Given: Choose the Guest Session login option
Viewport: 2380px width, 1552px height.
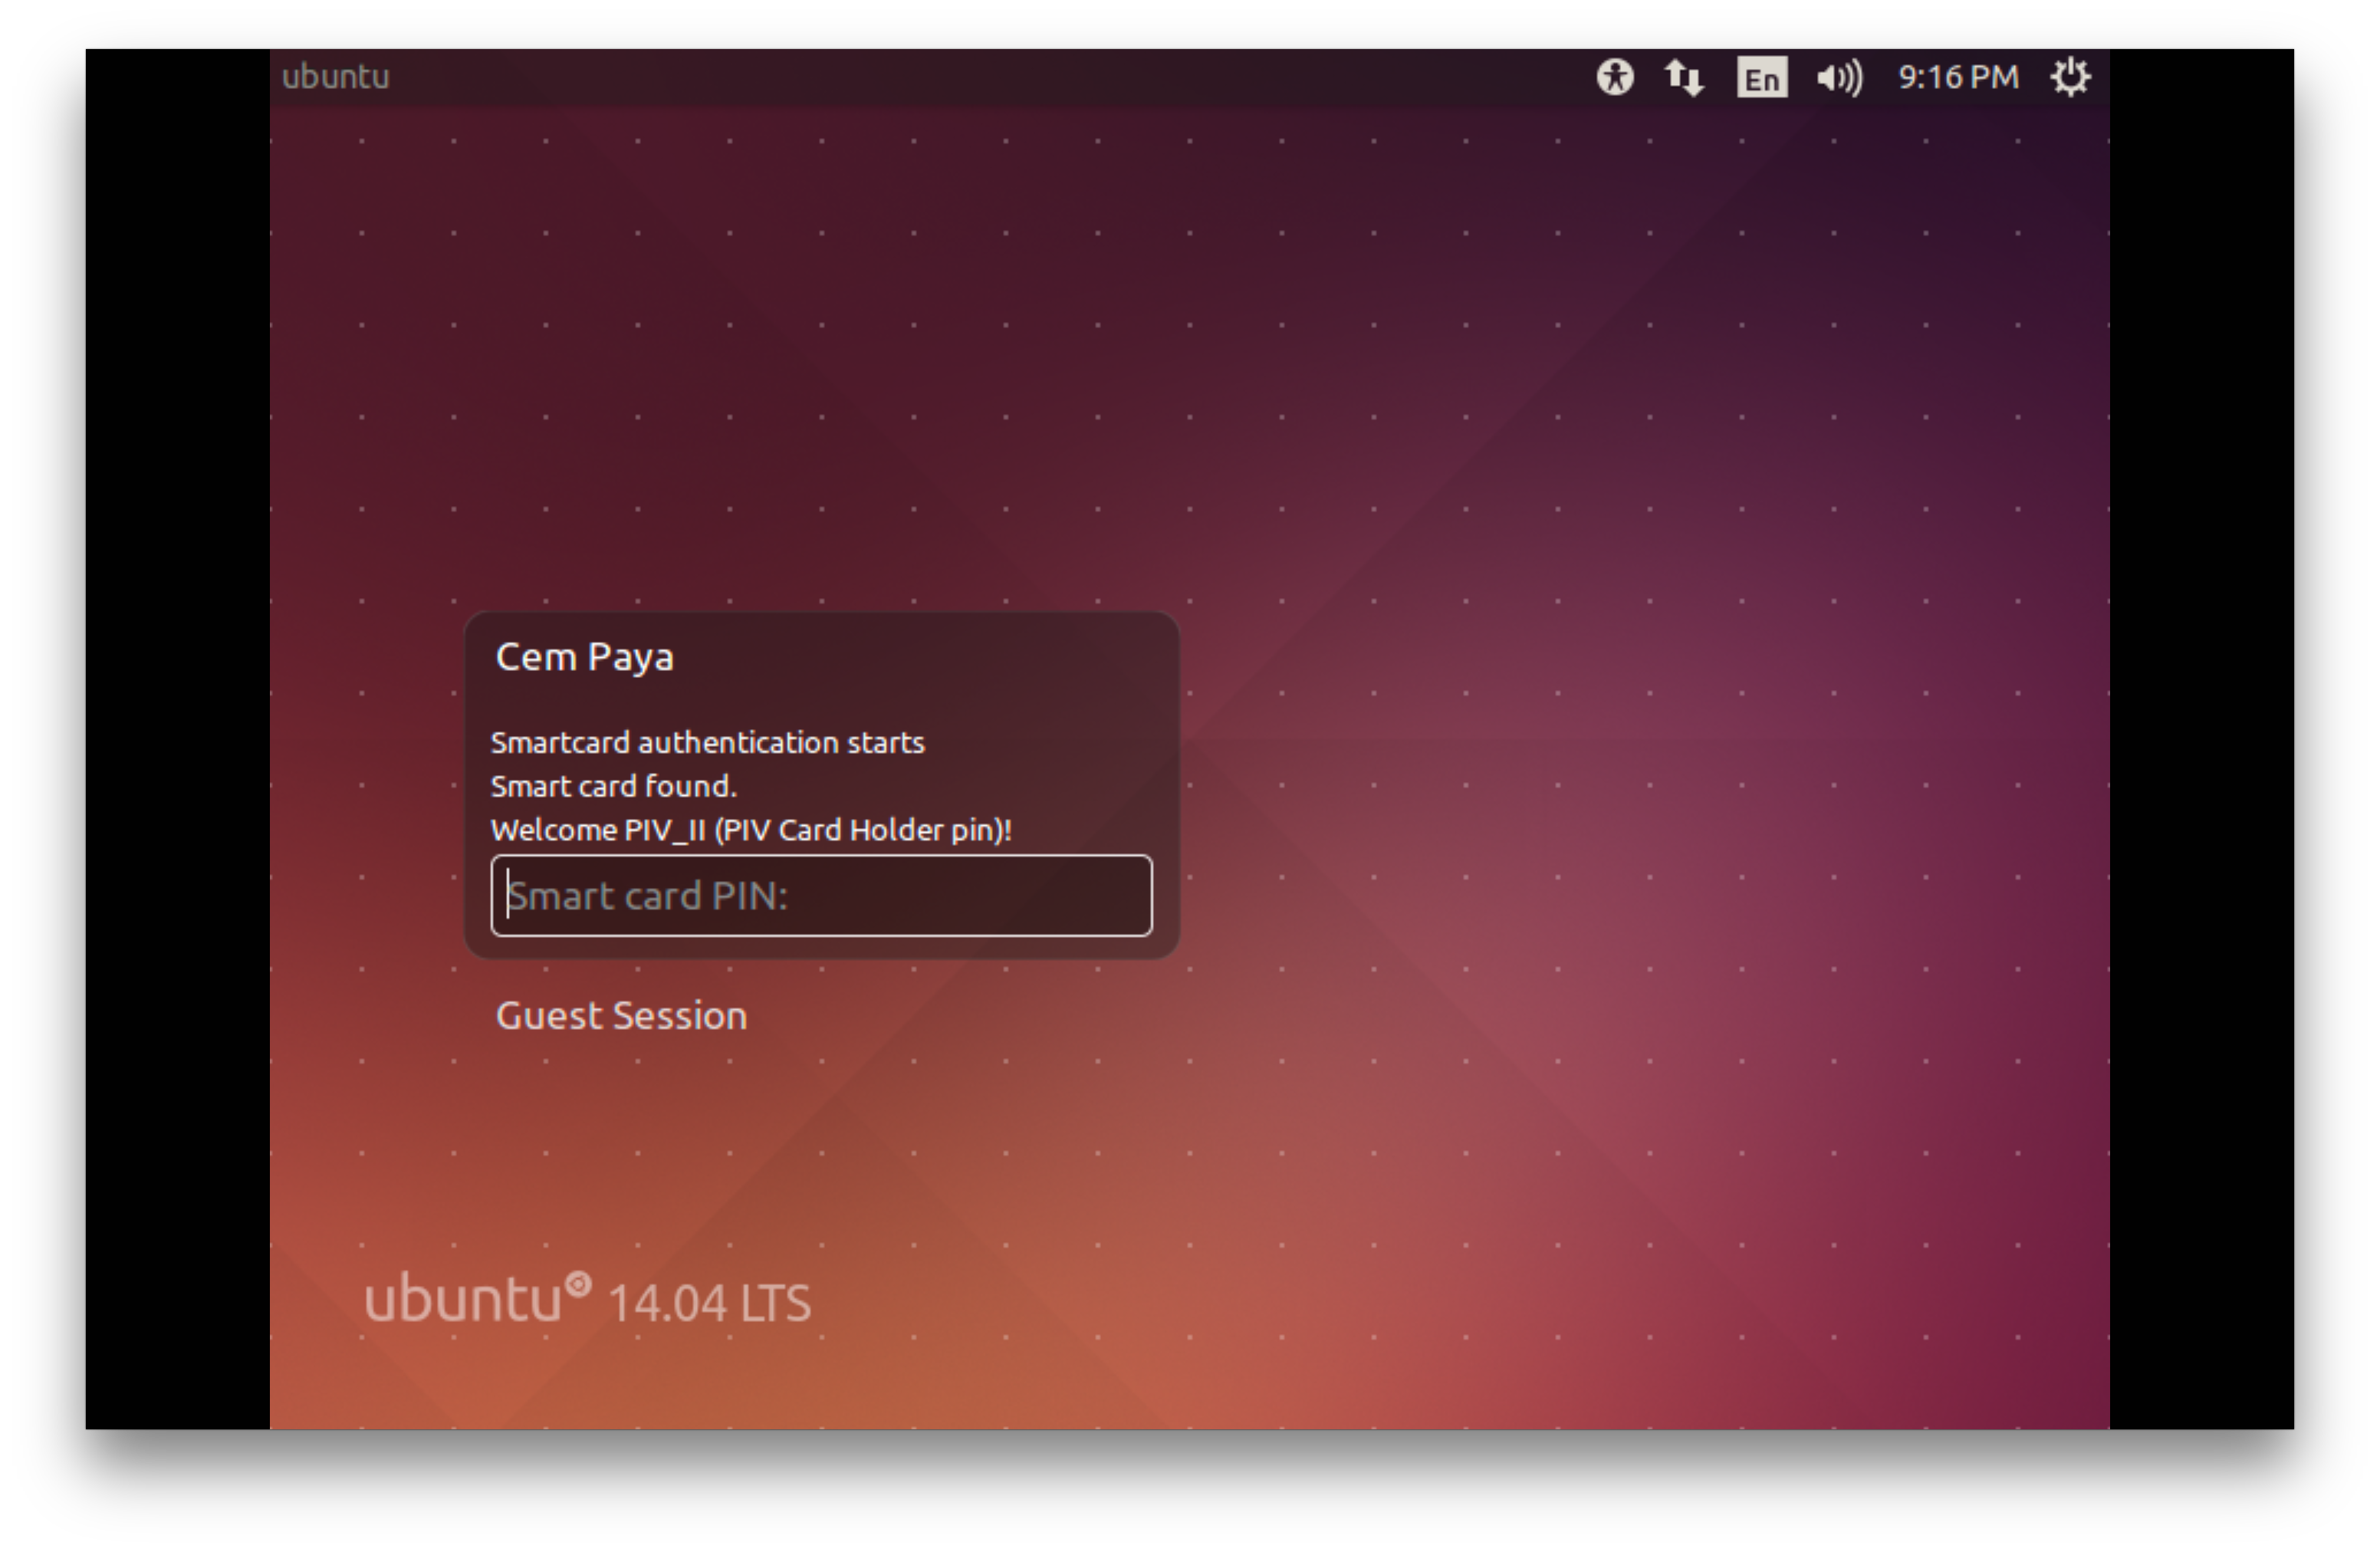Looking at the screenshot, I should 621,1016.
